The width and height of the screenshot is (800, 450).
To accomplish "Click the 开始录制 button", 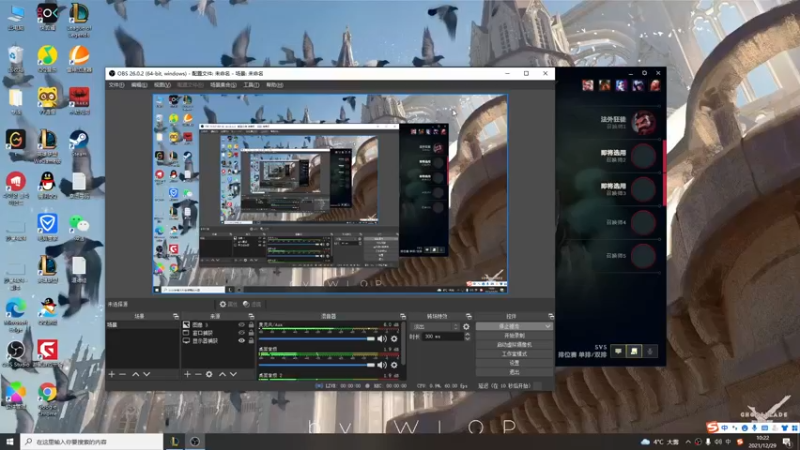I will click(x=514, y=336).
